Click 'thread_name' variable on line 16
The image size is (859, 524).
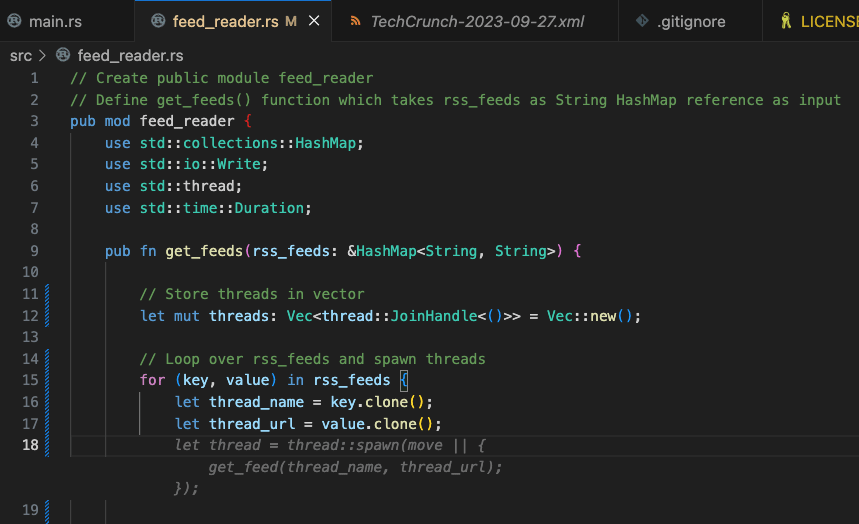[256, 402]
